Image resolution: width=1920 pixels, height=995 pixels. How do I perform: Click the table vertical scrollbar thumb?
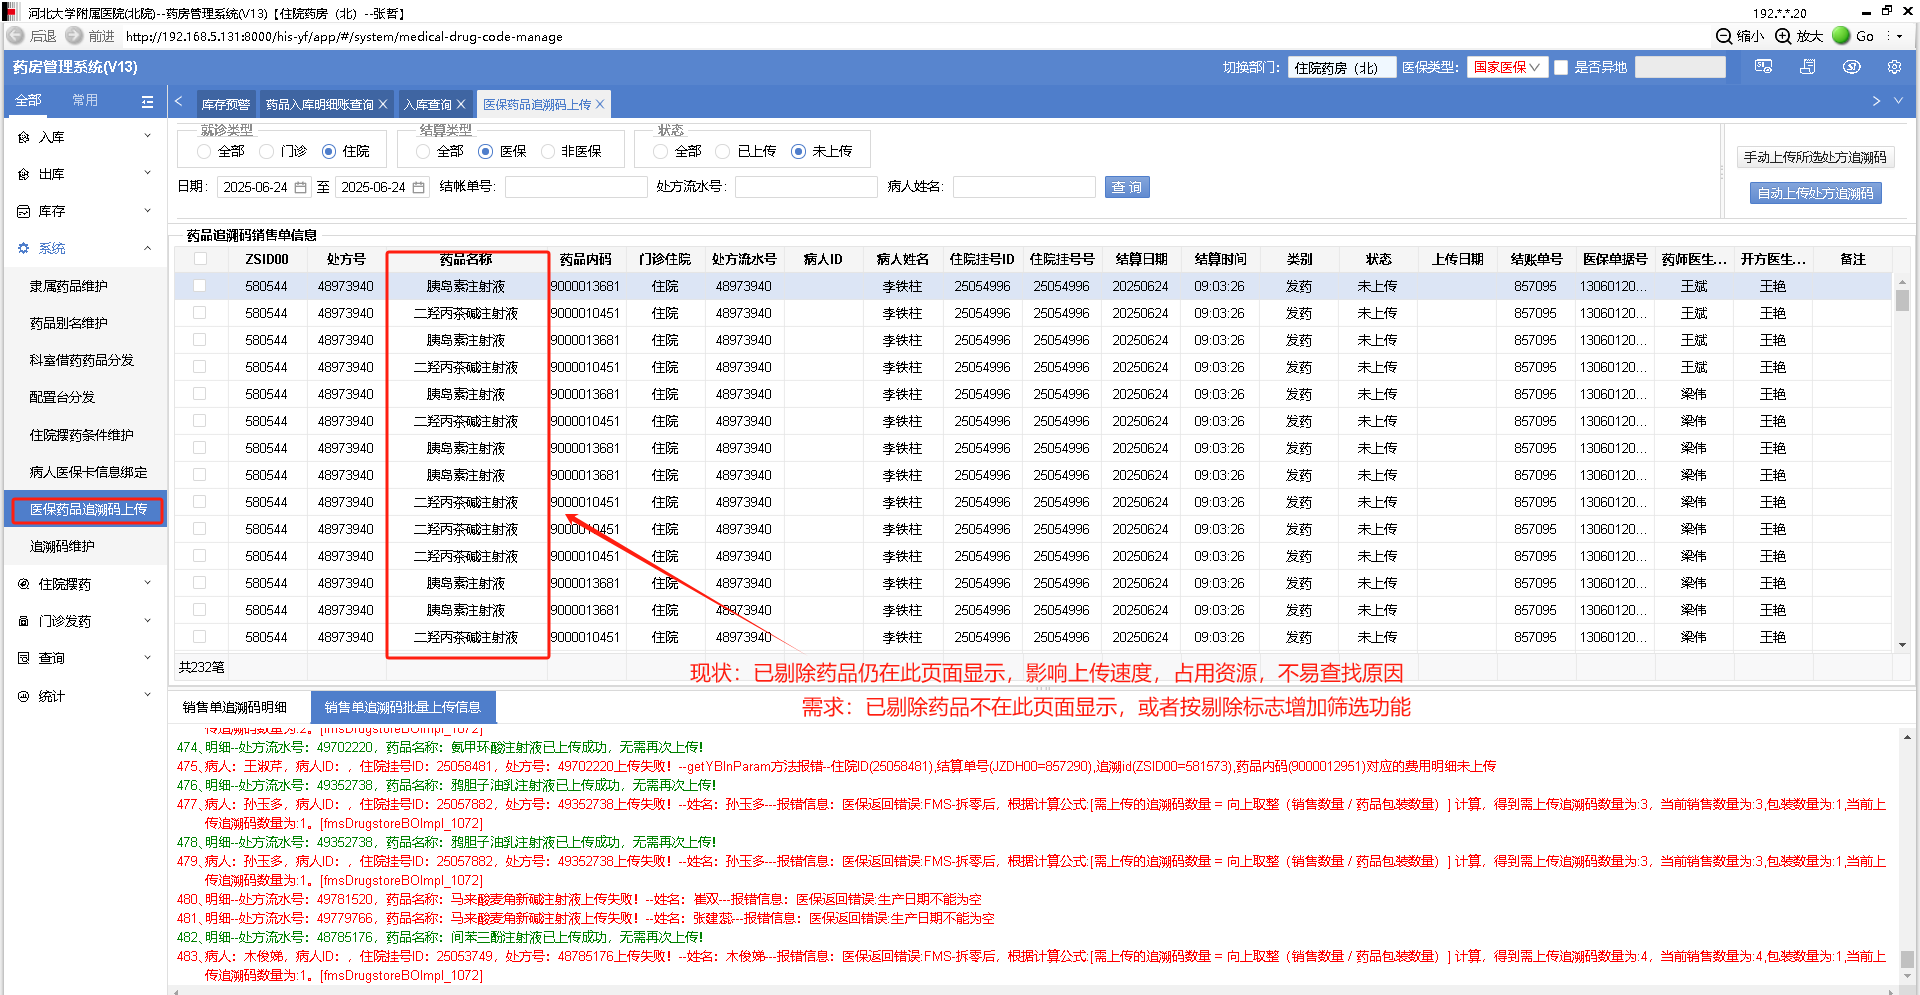point(1902,298)
